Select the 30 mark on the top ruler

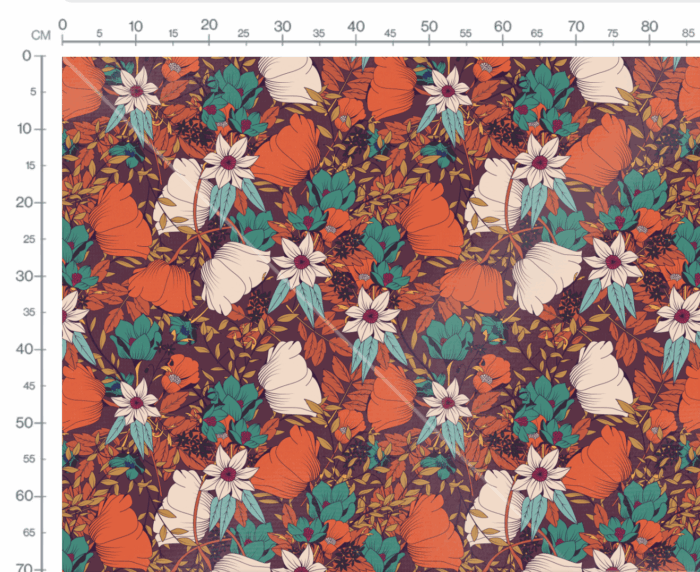click(282, 26)
